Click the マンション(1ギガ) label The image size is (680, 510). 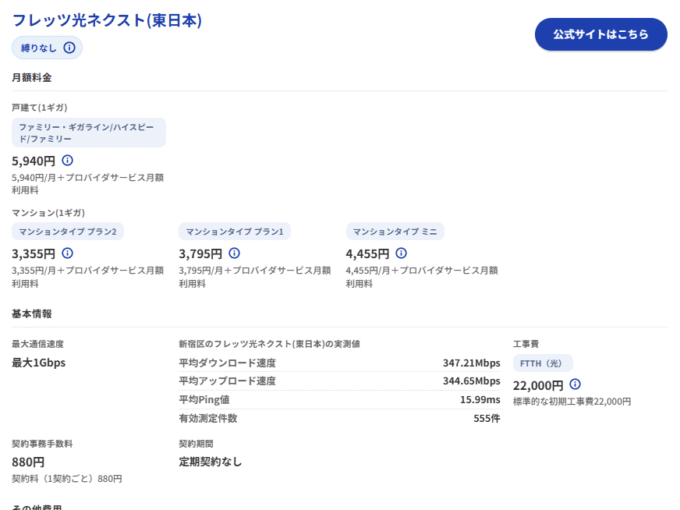pos(48,213)
